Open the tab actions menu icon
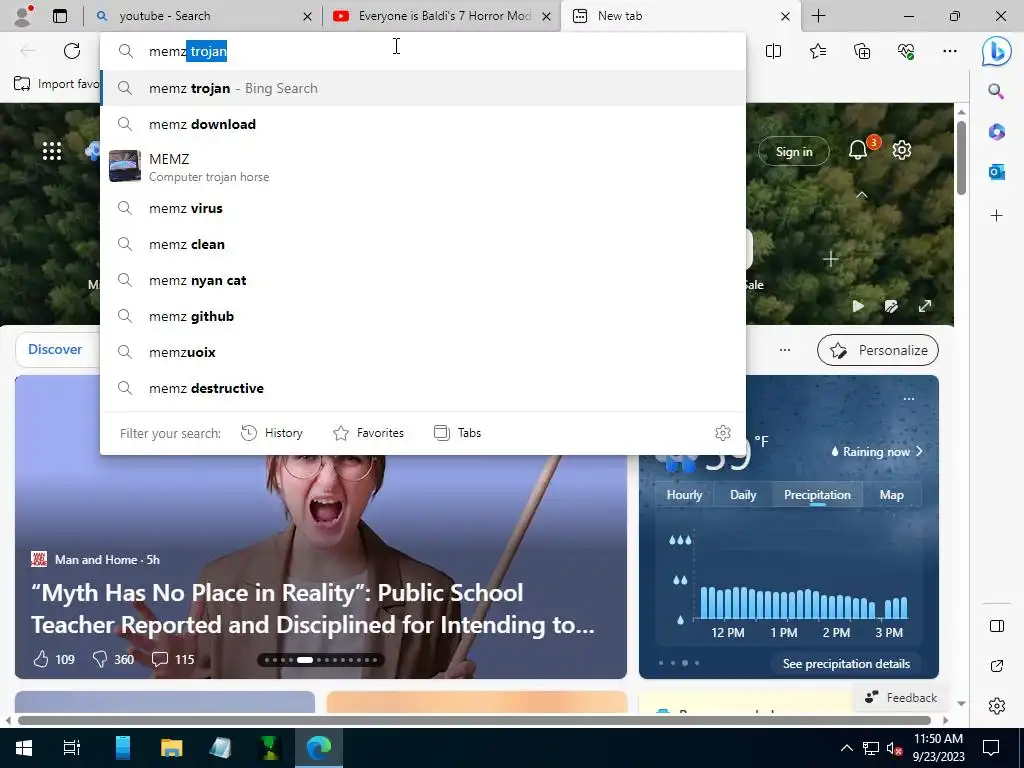This screenshot has height=768, width=1024. point(60,16)
